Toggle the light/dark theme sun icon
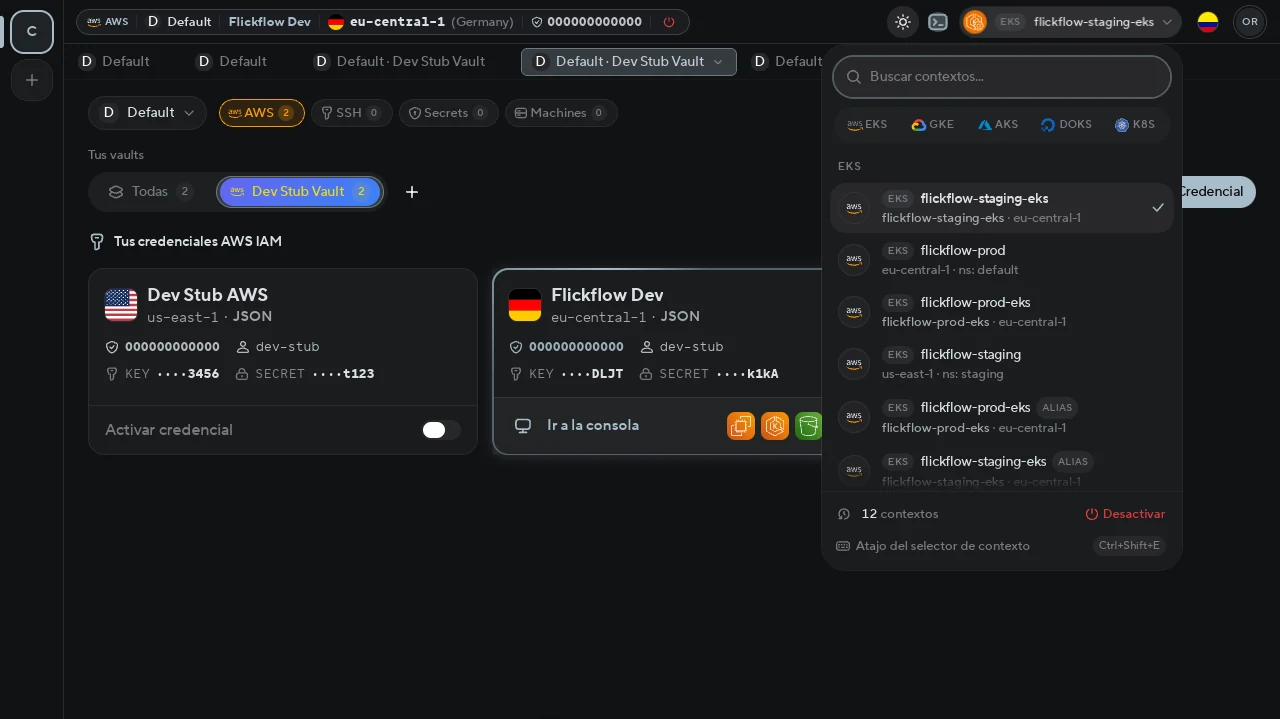 [903, 22]
